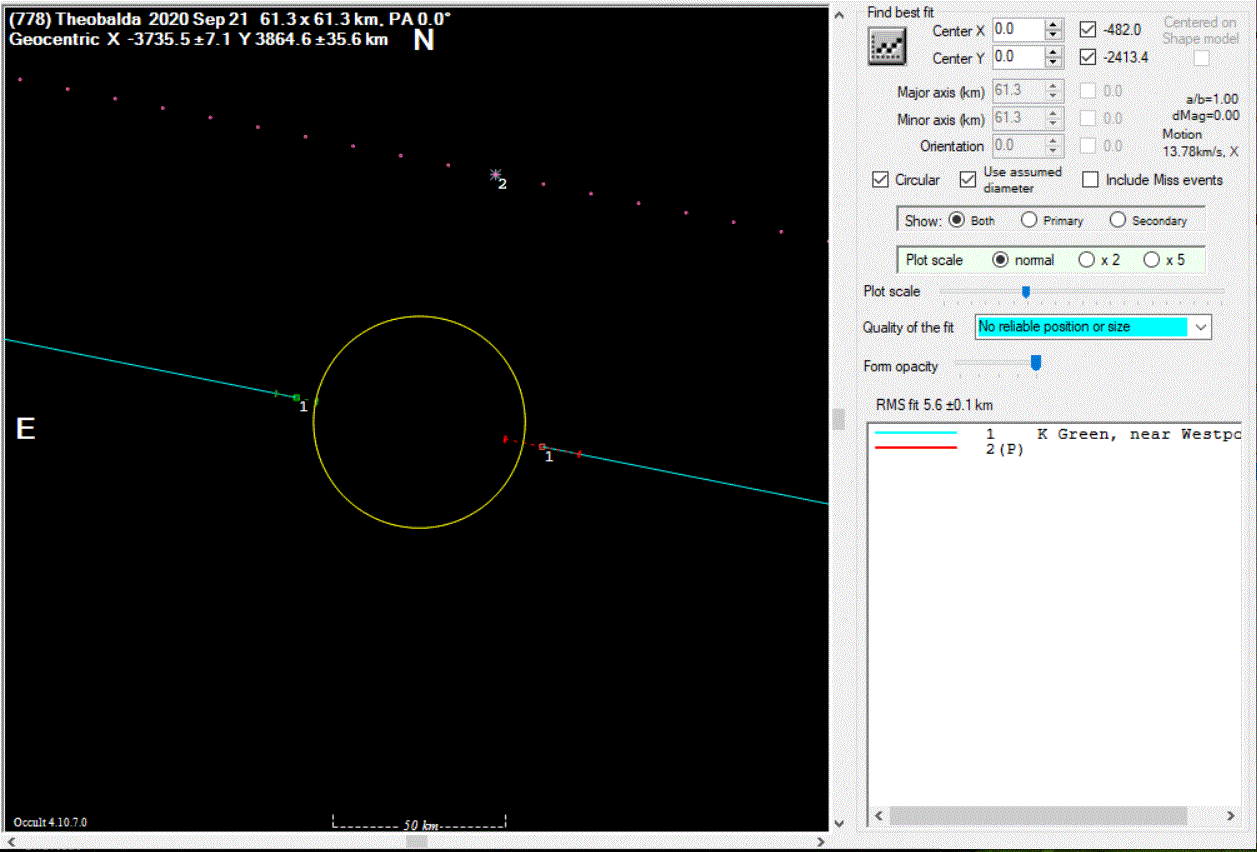This screenshot has width=1257, height=852.
Task: Toggle the Centered on Shape model checkbox
Action: coord(1201,58)
